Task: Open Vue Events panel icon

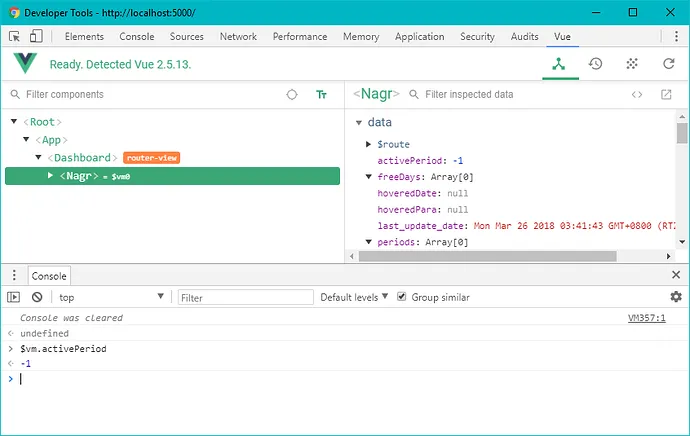Action: [x=632, y=64]
